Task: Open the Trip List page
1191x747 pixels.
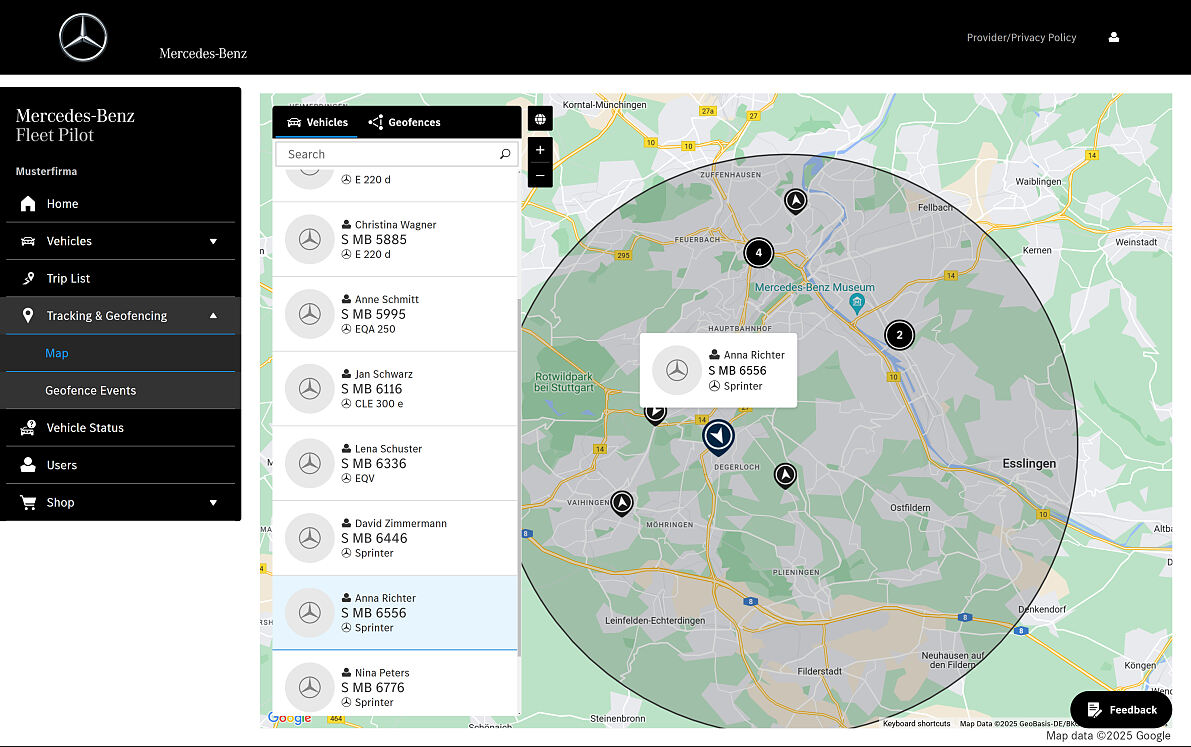Action: click(x=68, y=278)
